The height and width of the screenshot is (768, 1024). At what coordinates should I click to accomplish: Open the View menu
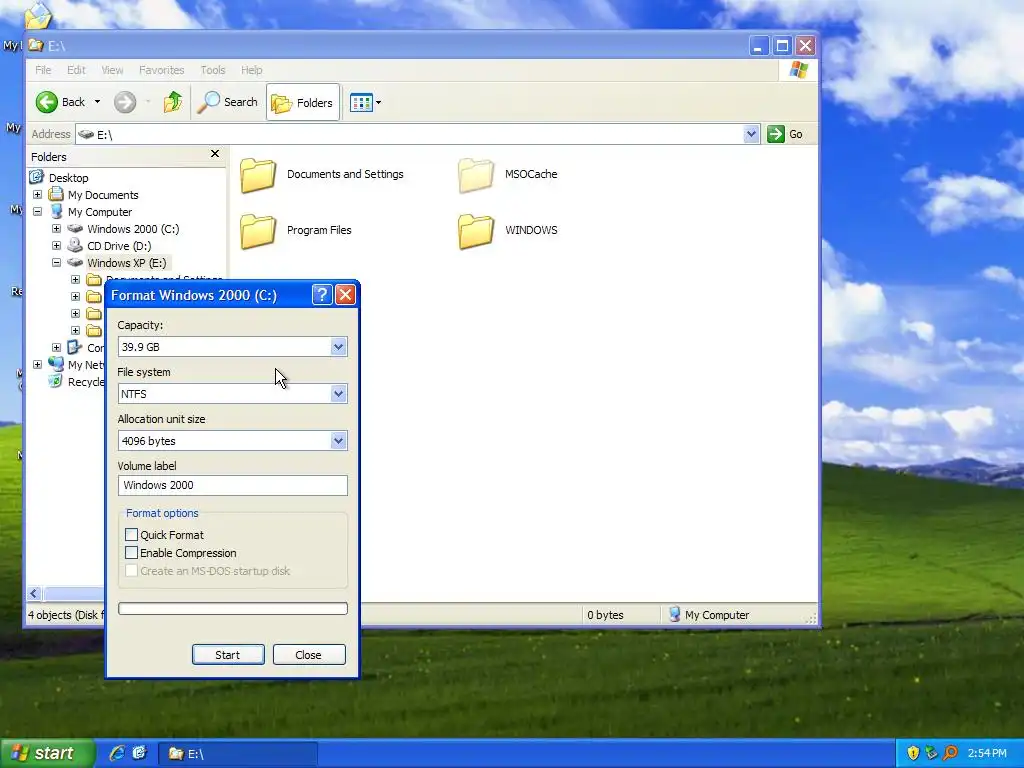112,70
